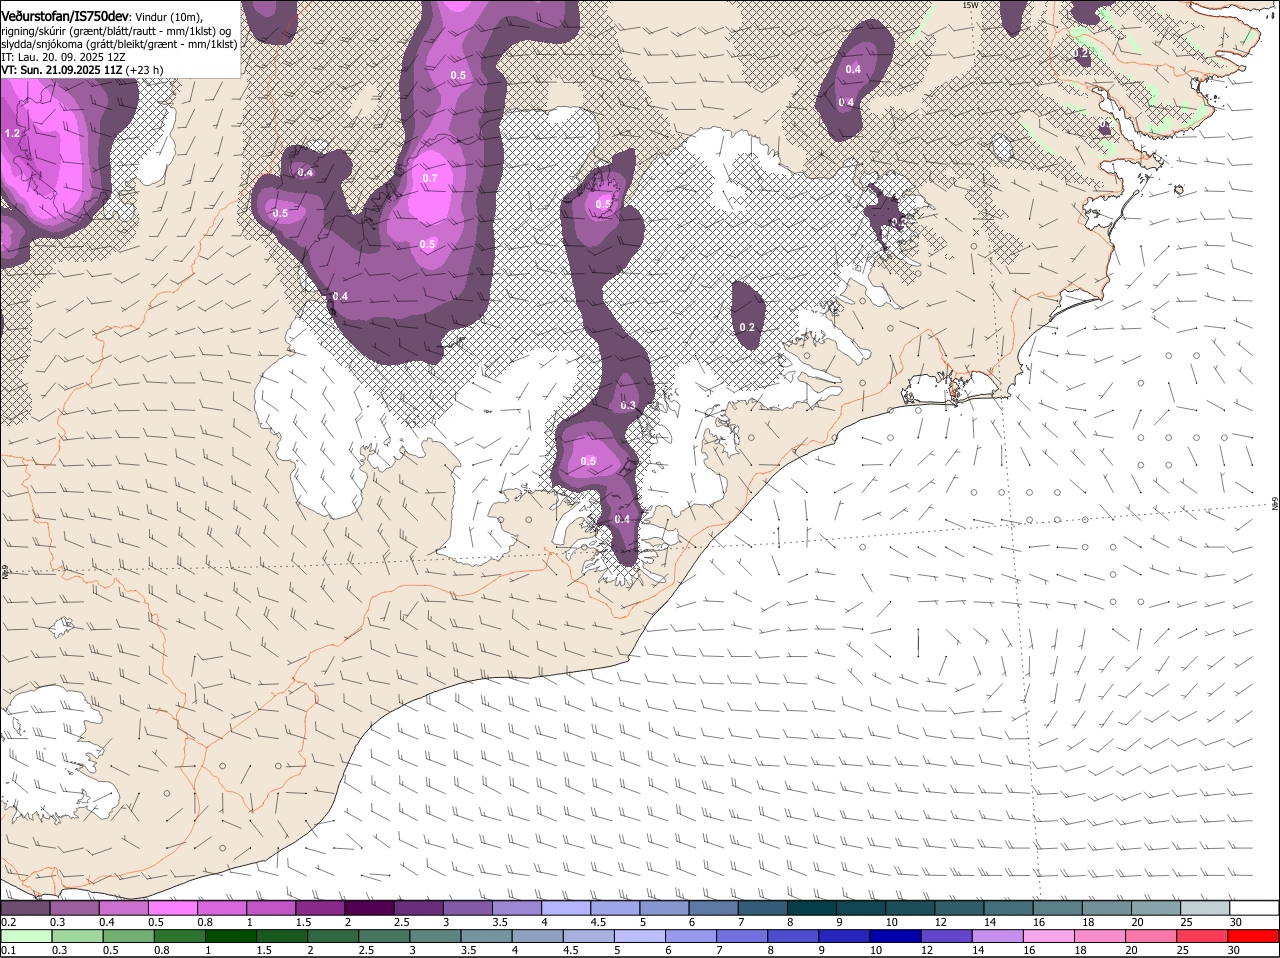Click the 1.2 precipitation value label on the map
The height and width of the screenshot is (958, 1280).
(x=13, y=133)
